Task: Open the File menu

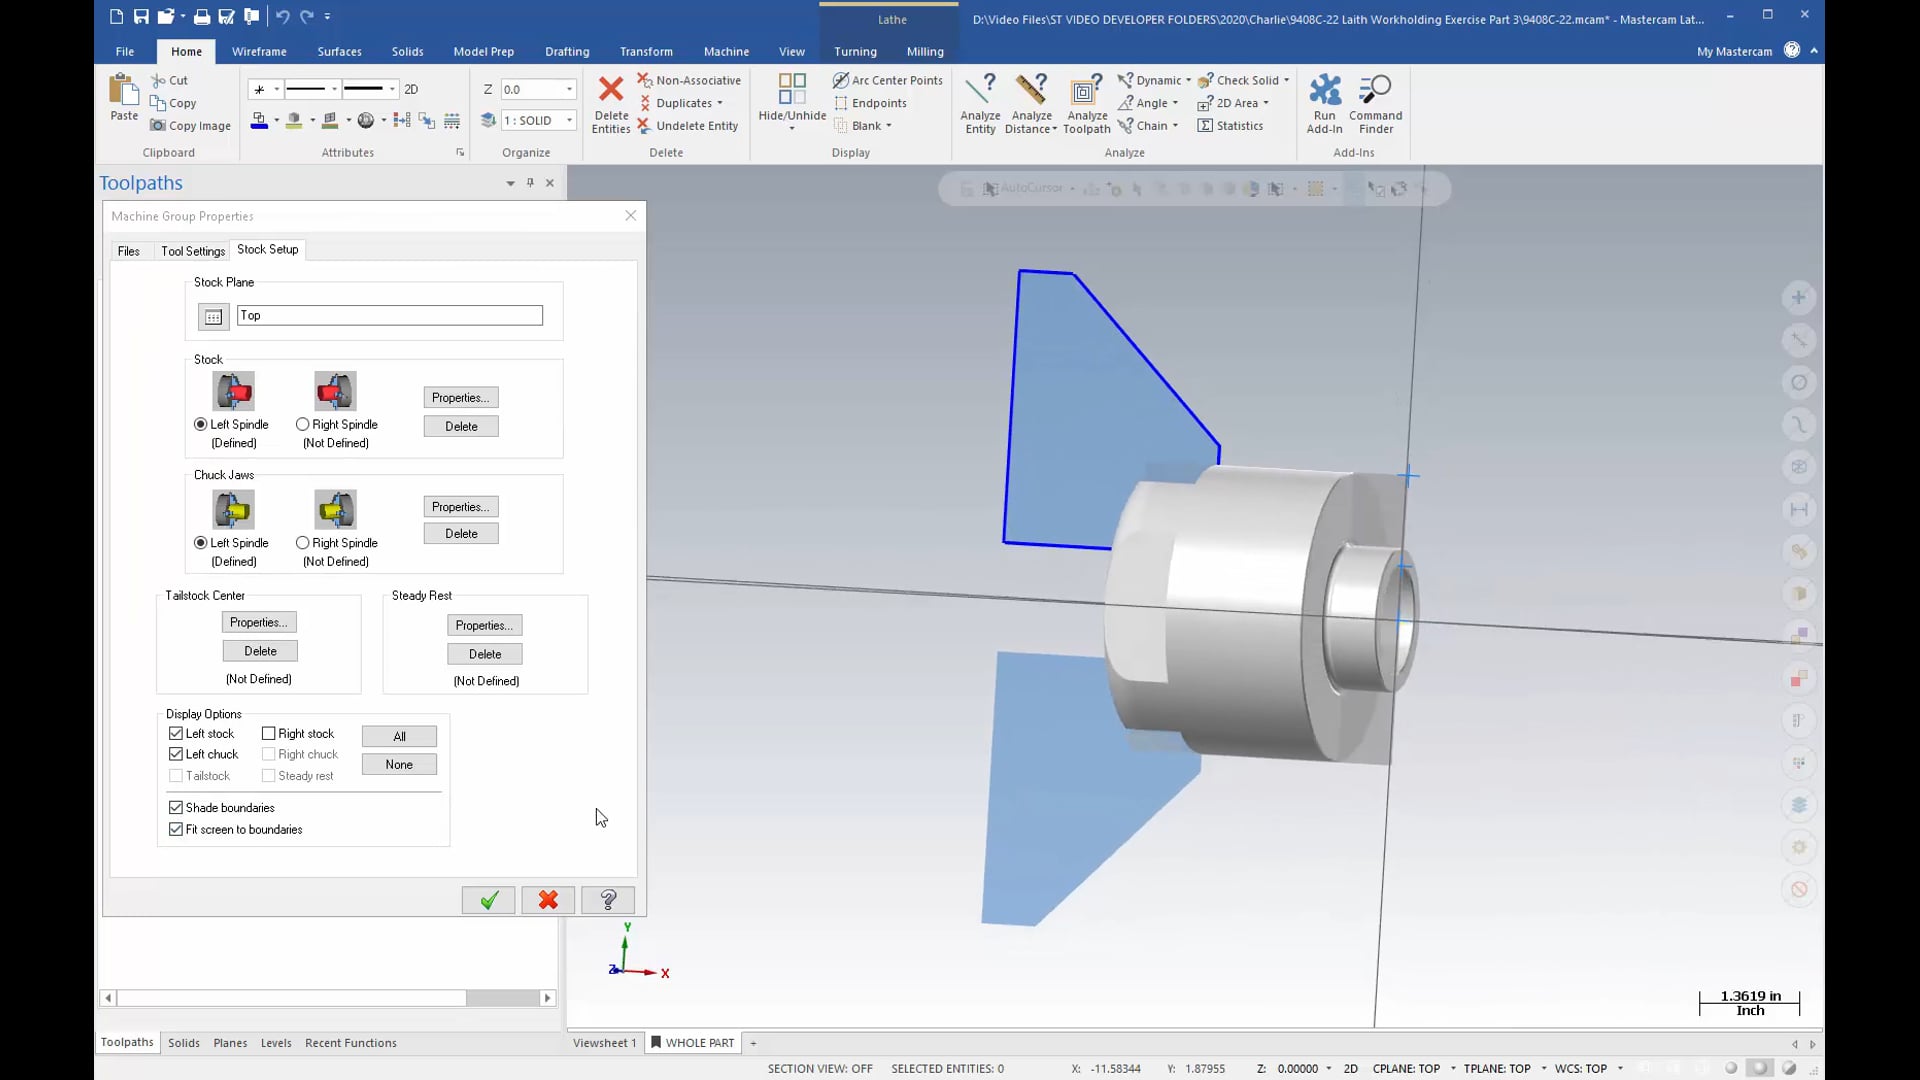Action: click(x=124, y=51)
